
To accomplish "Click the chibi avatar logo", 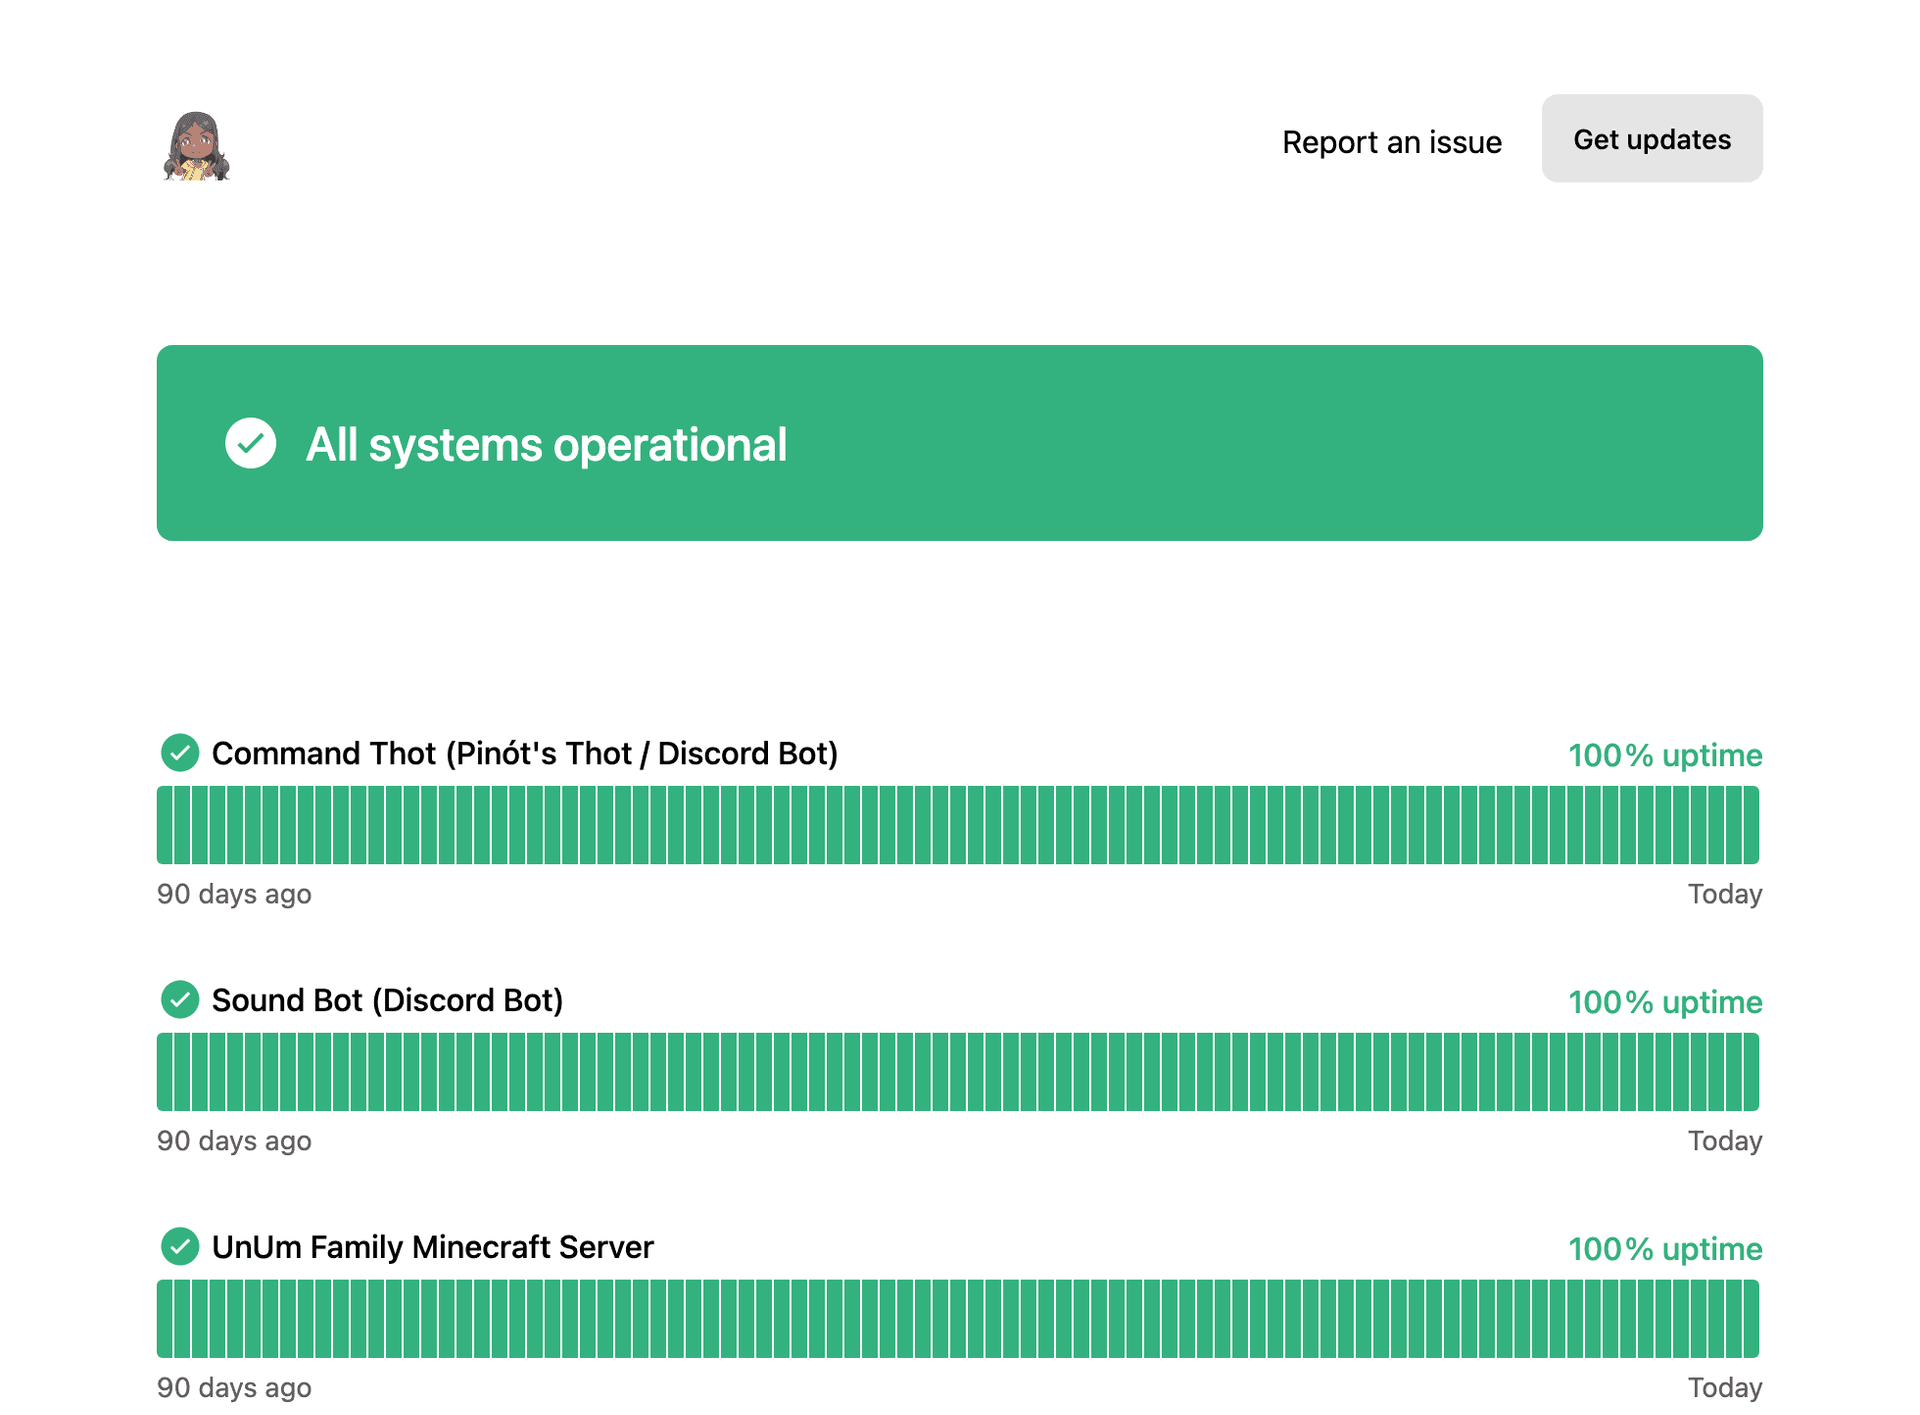I will click(196, 146).
